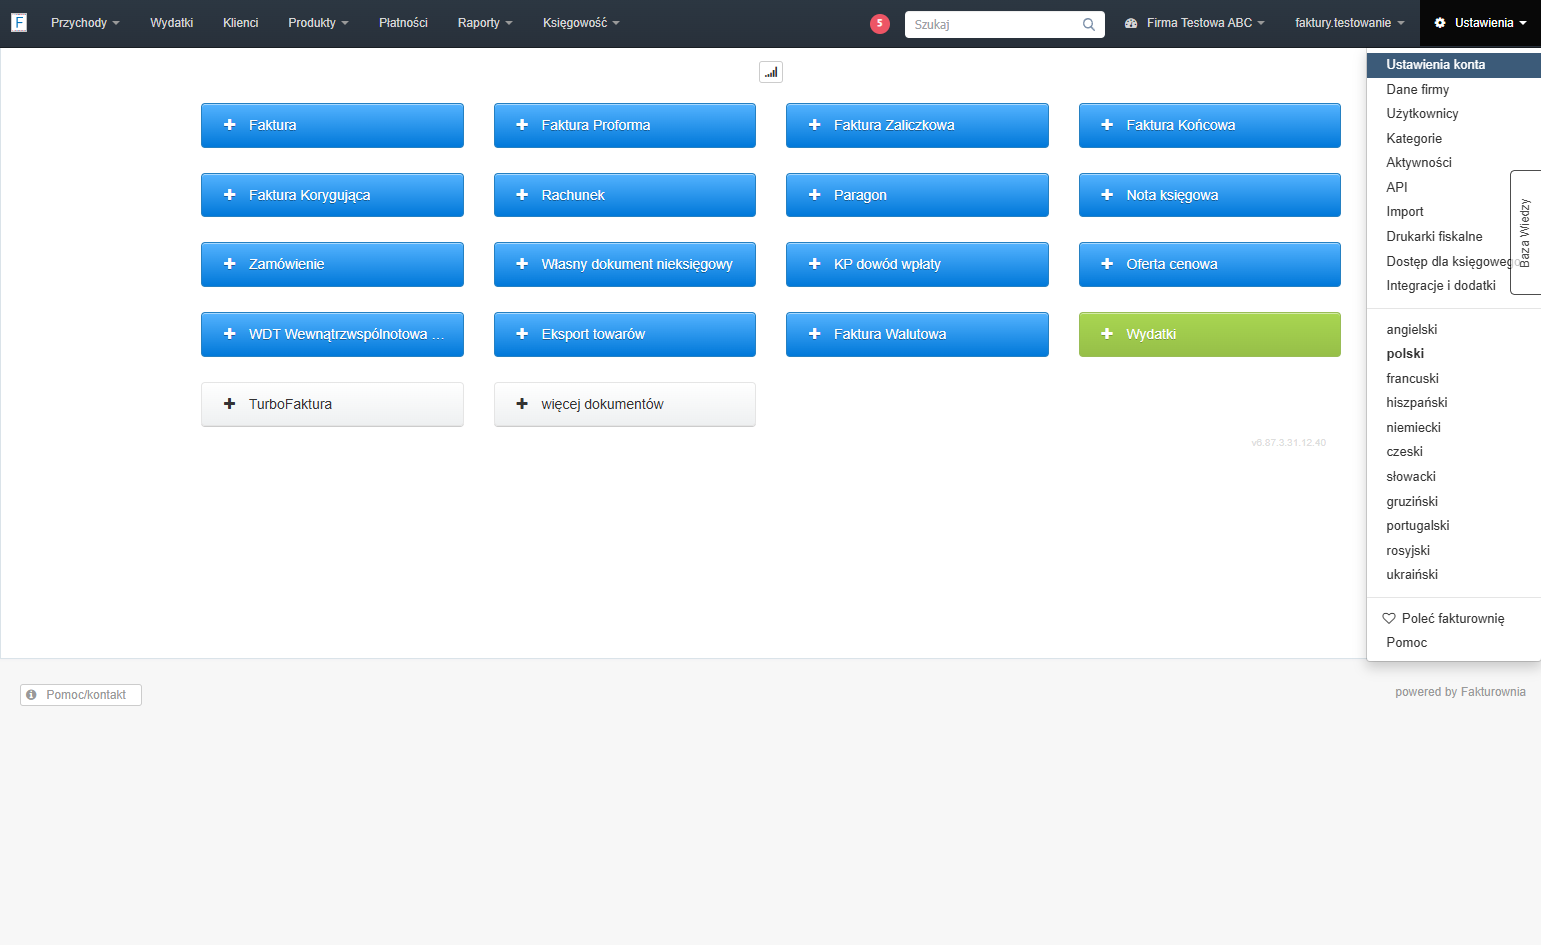1541x945 pixels.
Task: Click the info icon in Pomoc/kontakt
Action: pyautogui.click(x=32, y=695)
